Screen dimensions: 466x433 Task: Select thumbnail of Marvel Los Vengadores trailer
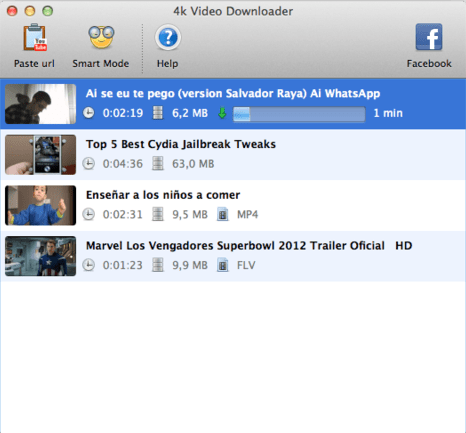tap(40, 256)
